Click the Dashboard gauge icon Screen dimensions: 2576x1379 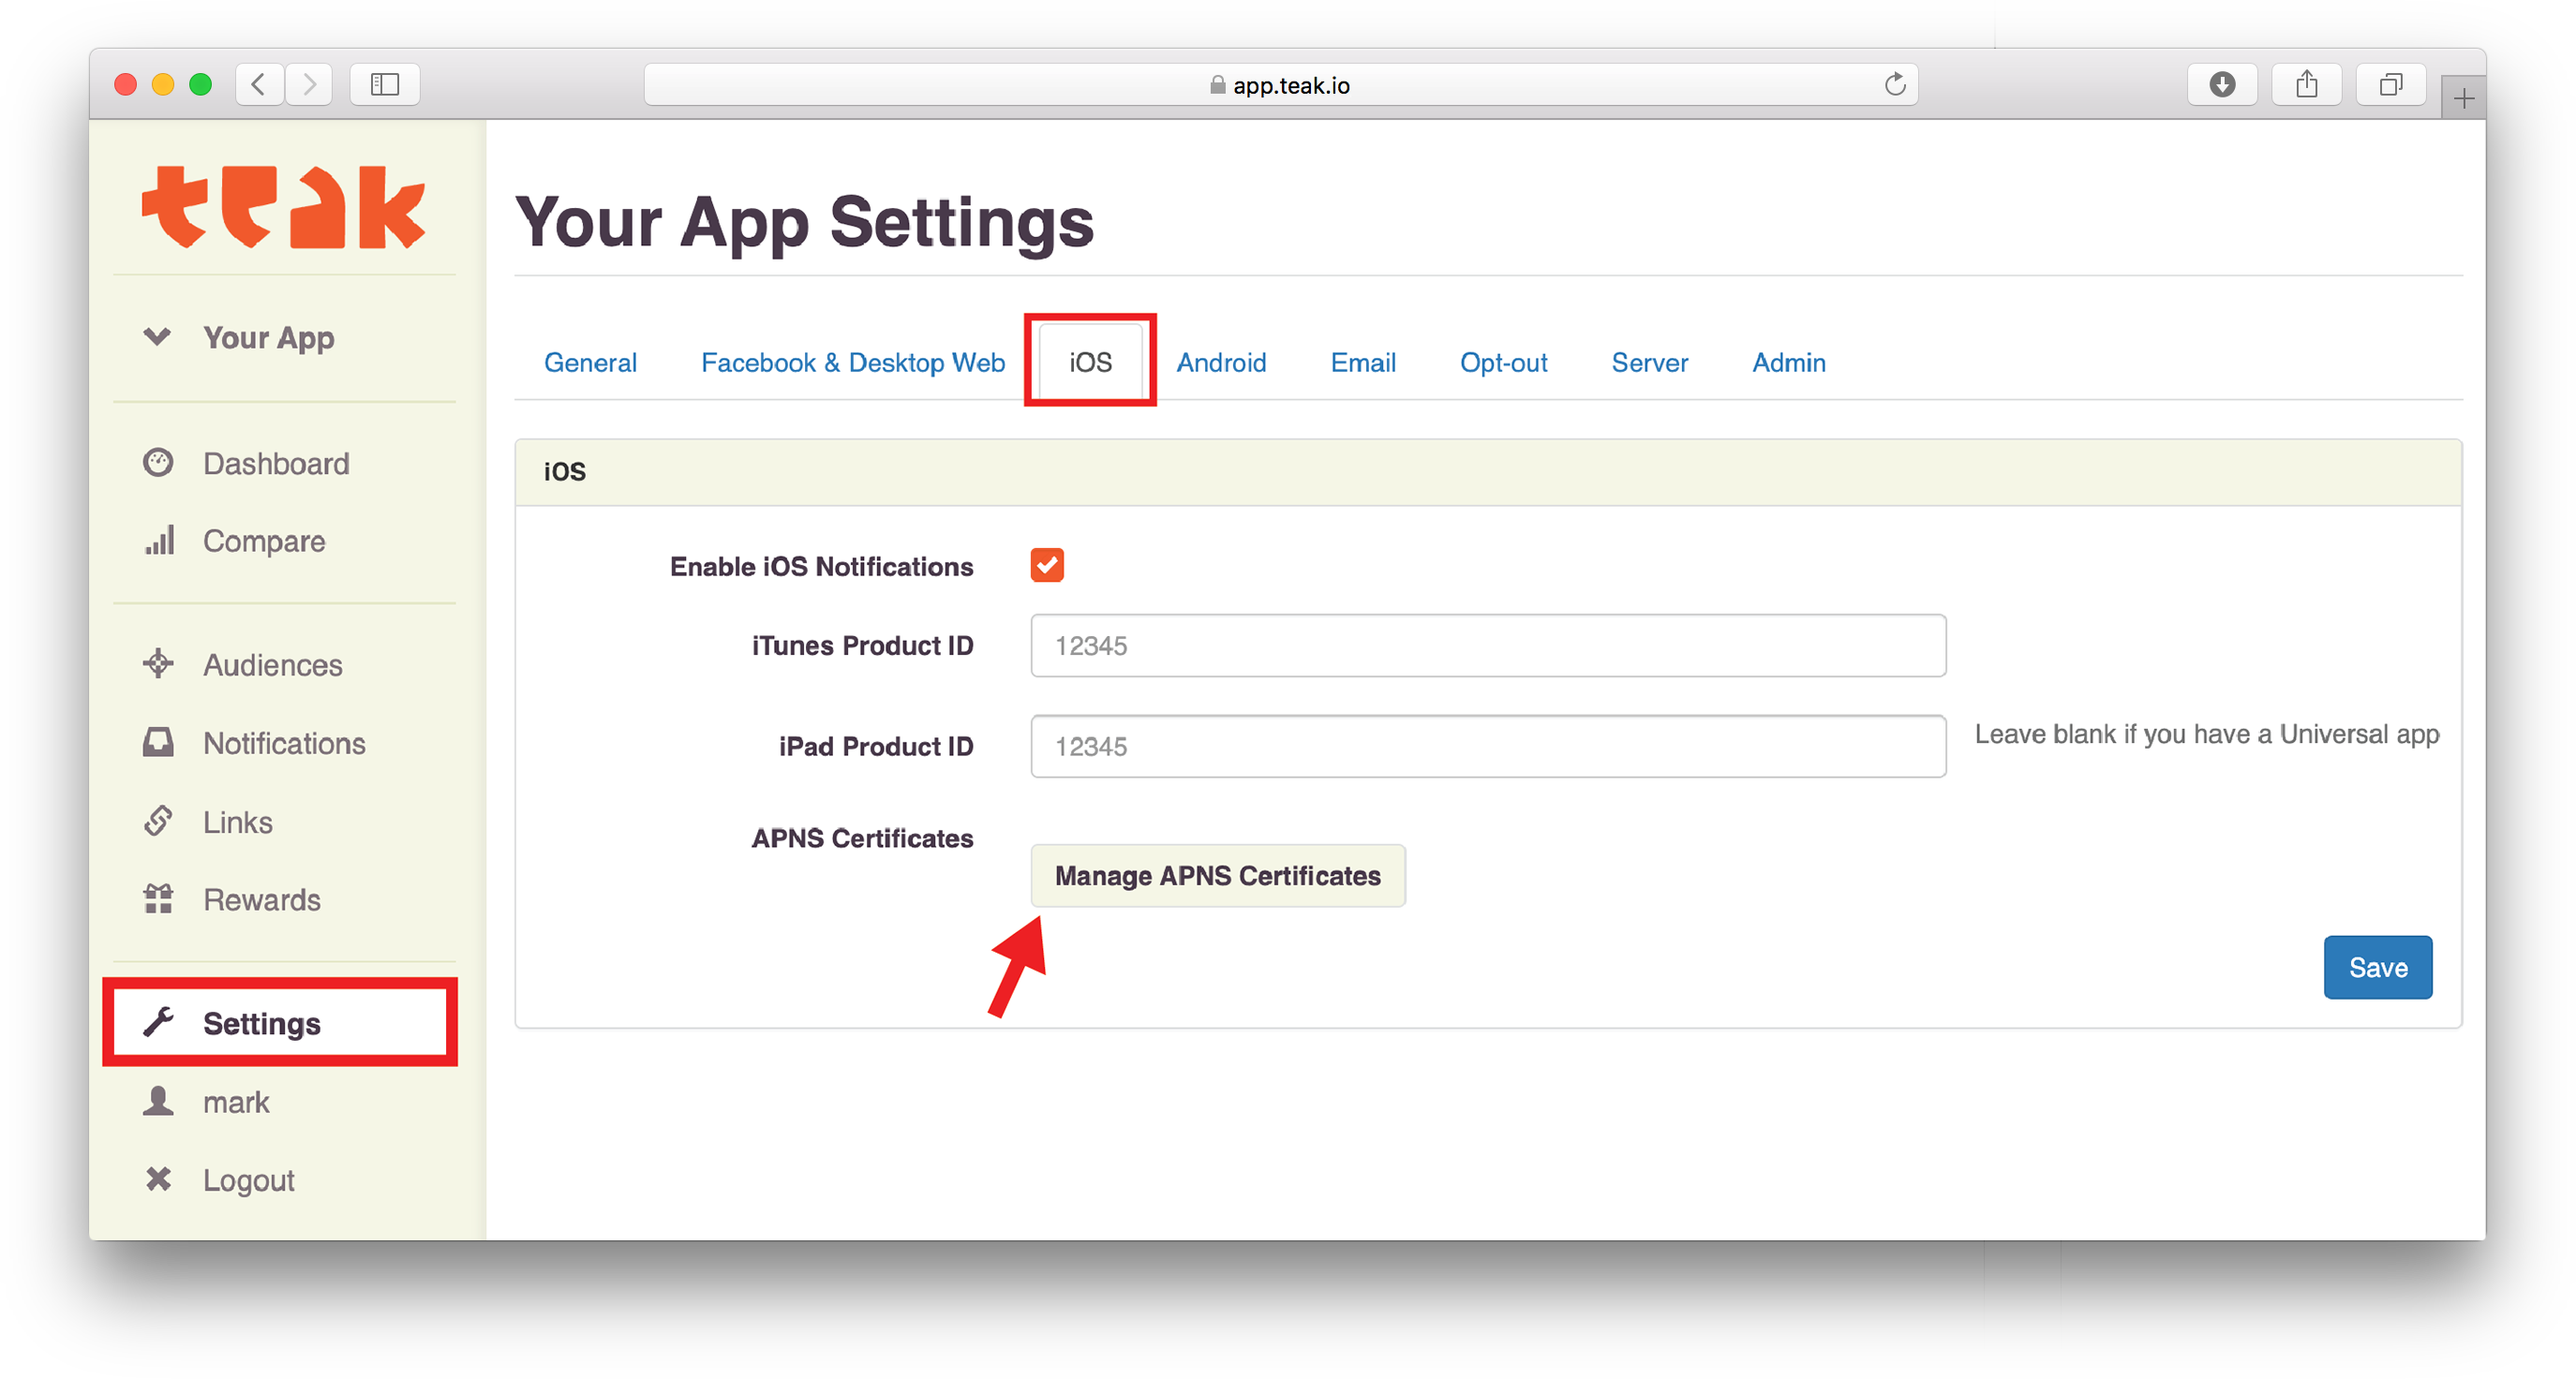pos(158,463)
